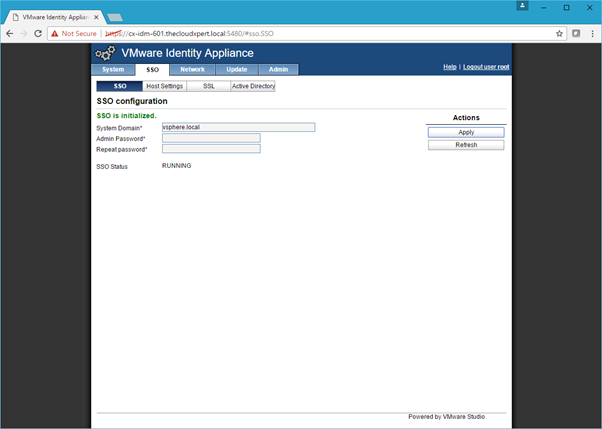Bookmark this page with the star icon

pos(560,33)
